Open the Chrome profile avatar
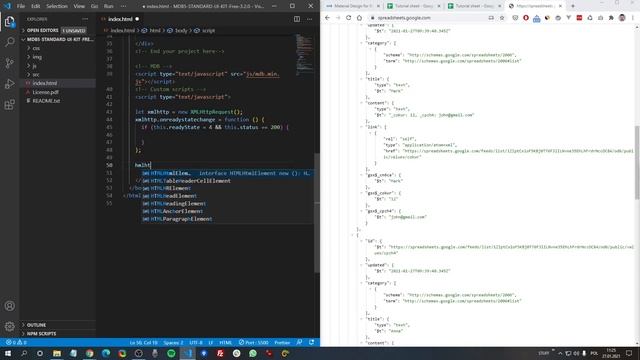This screenshot has width=640, height=360. tap(622, 18)
